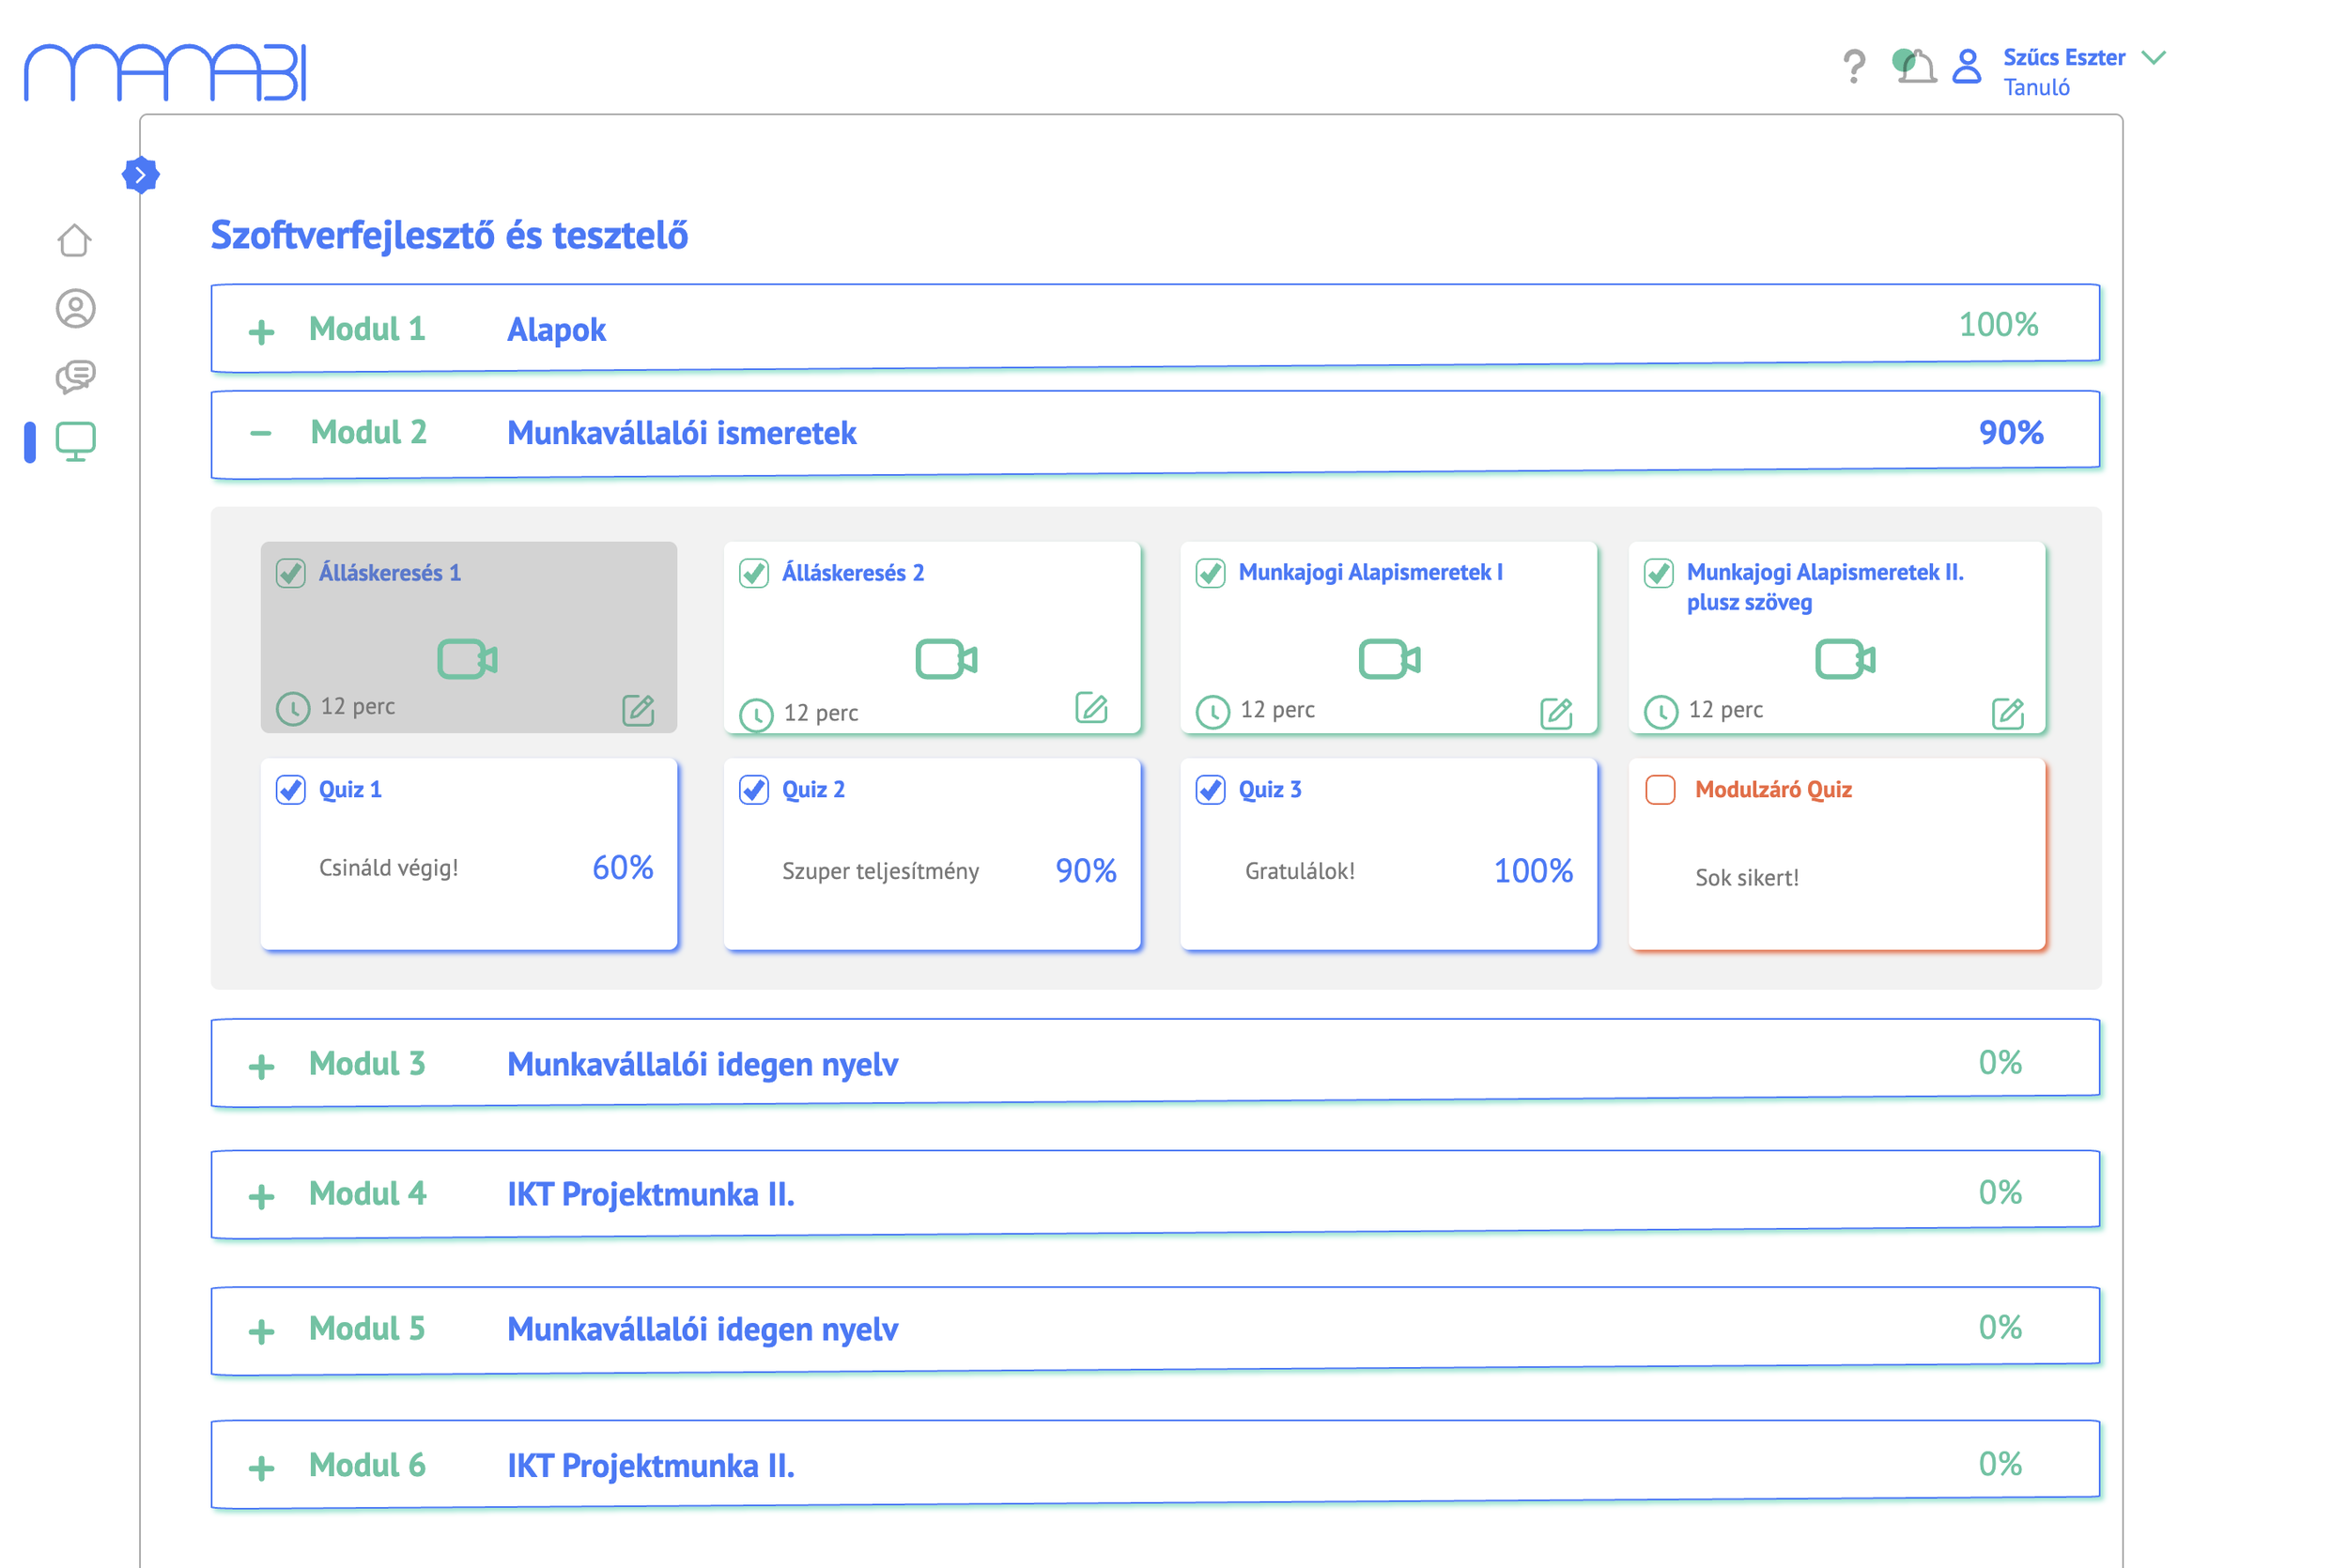This screenshot has width=2348, height=1568.
Task: Click the help question mark icon
Action: tap(1853, 67)
